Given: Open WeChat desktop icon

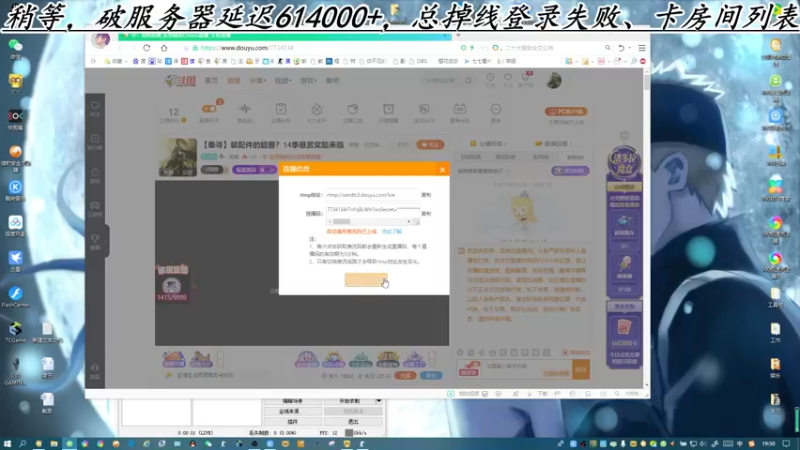Looking at the screenshot, I should [x=15, y=45].
